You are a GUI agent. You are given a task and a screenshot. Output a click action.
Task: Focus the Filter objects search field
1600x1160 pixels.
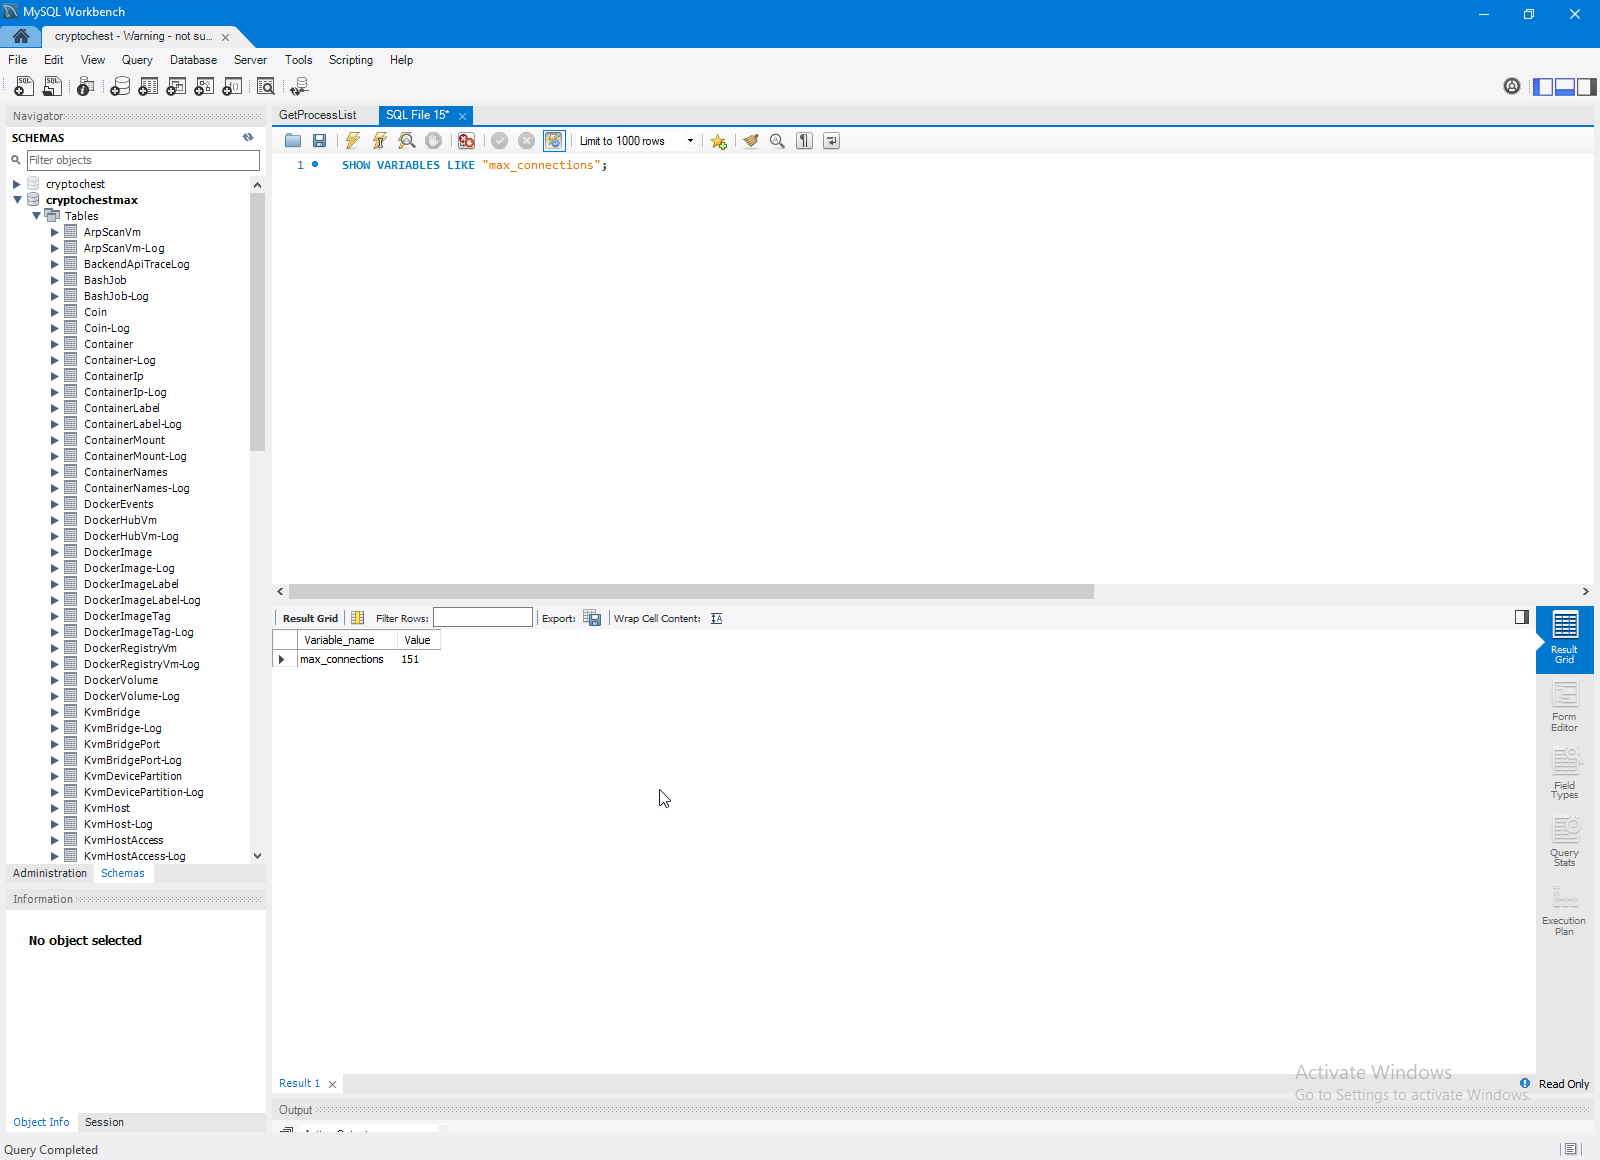click(143, 160)
